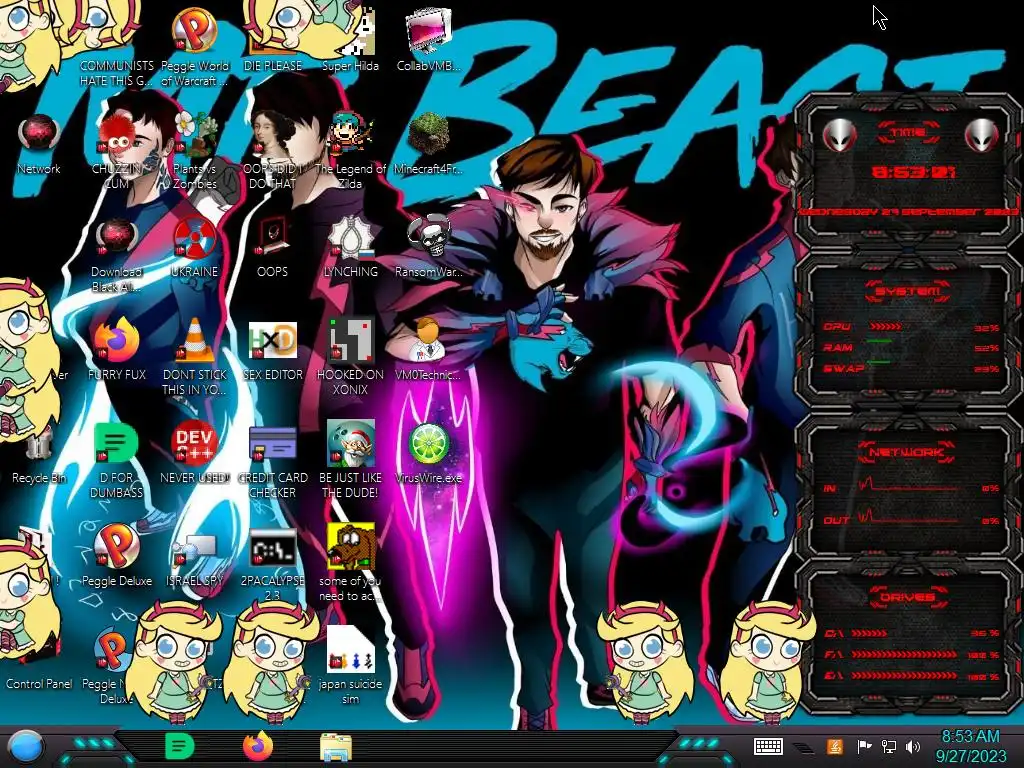
Task: Open the network tray icon
Action: [x=889, y=746]
